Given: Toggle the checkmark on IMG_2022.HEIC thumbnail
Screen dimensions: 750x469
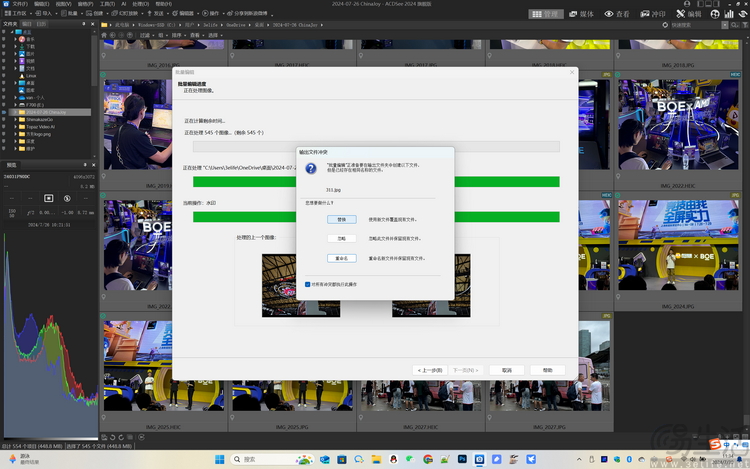Looking at the screenshot, I should point(618,75).
